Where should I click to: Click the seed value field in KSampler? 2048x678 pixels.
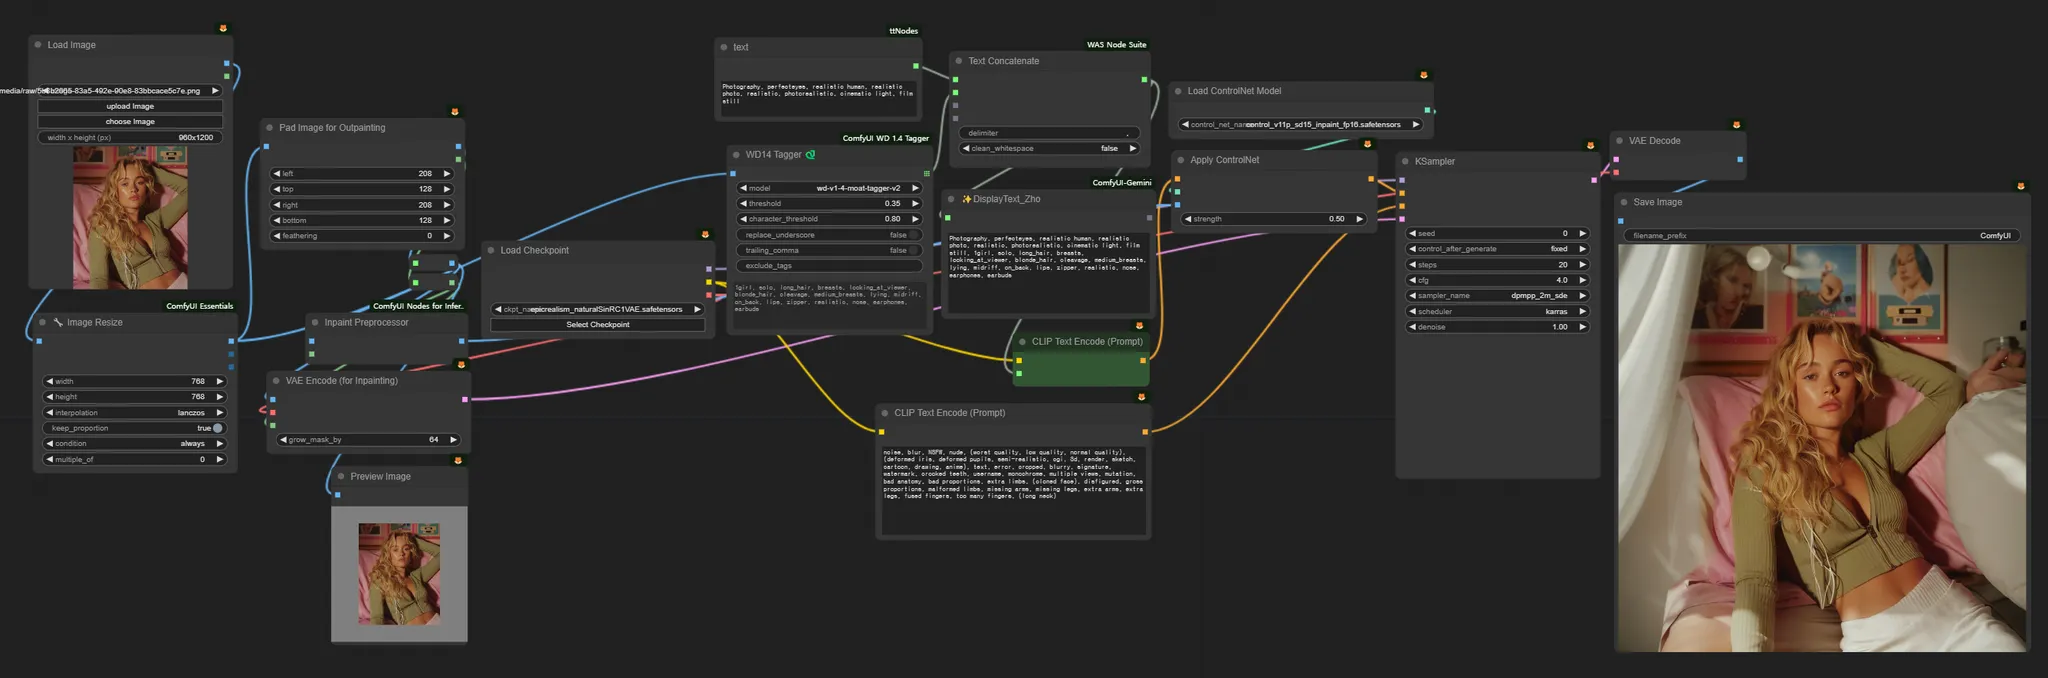1497,233
